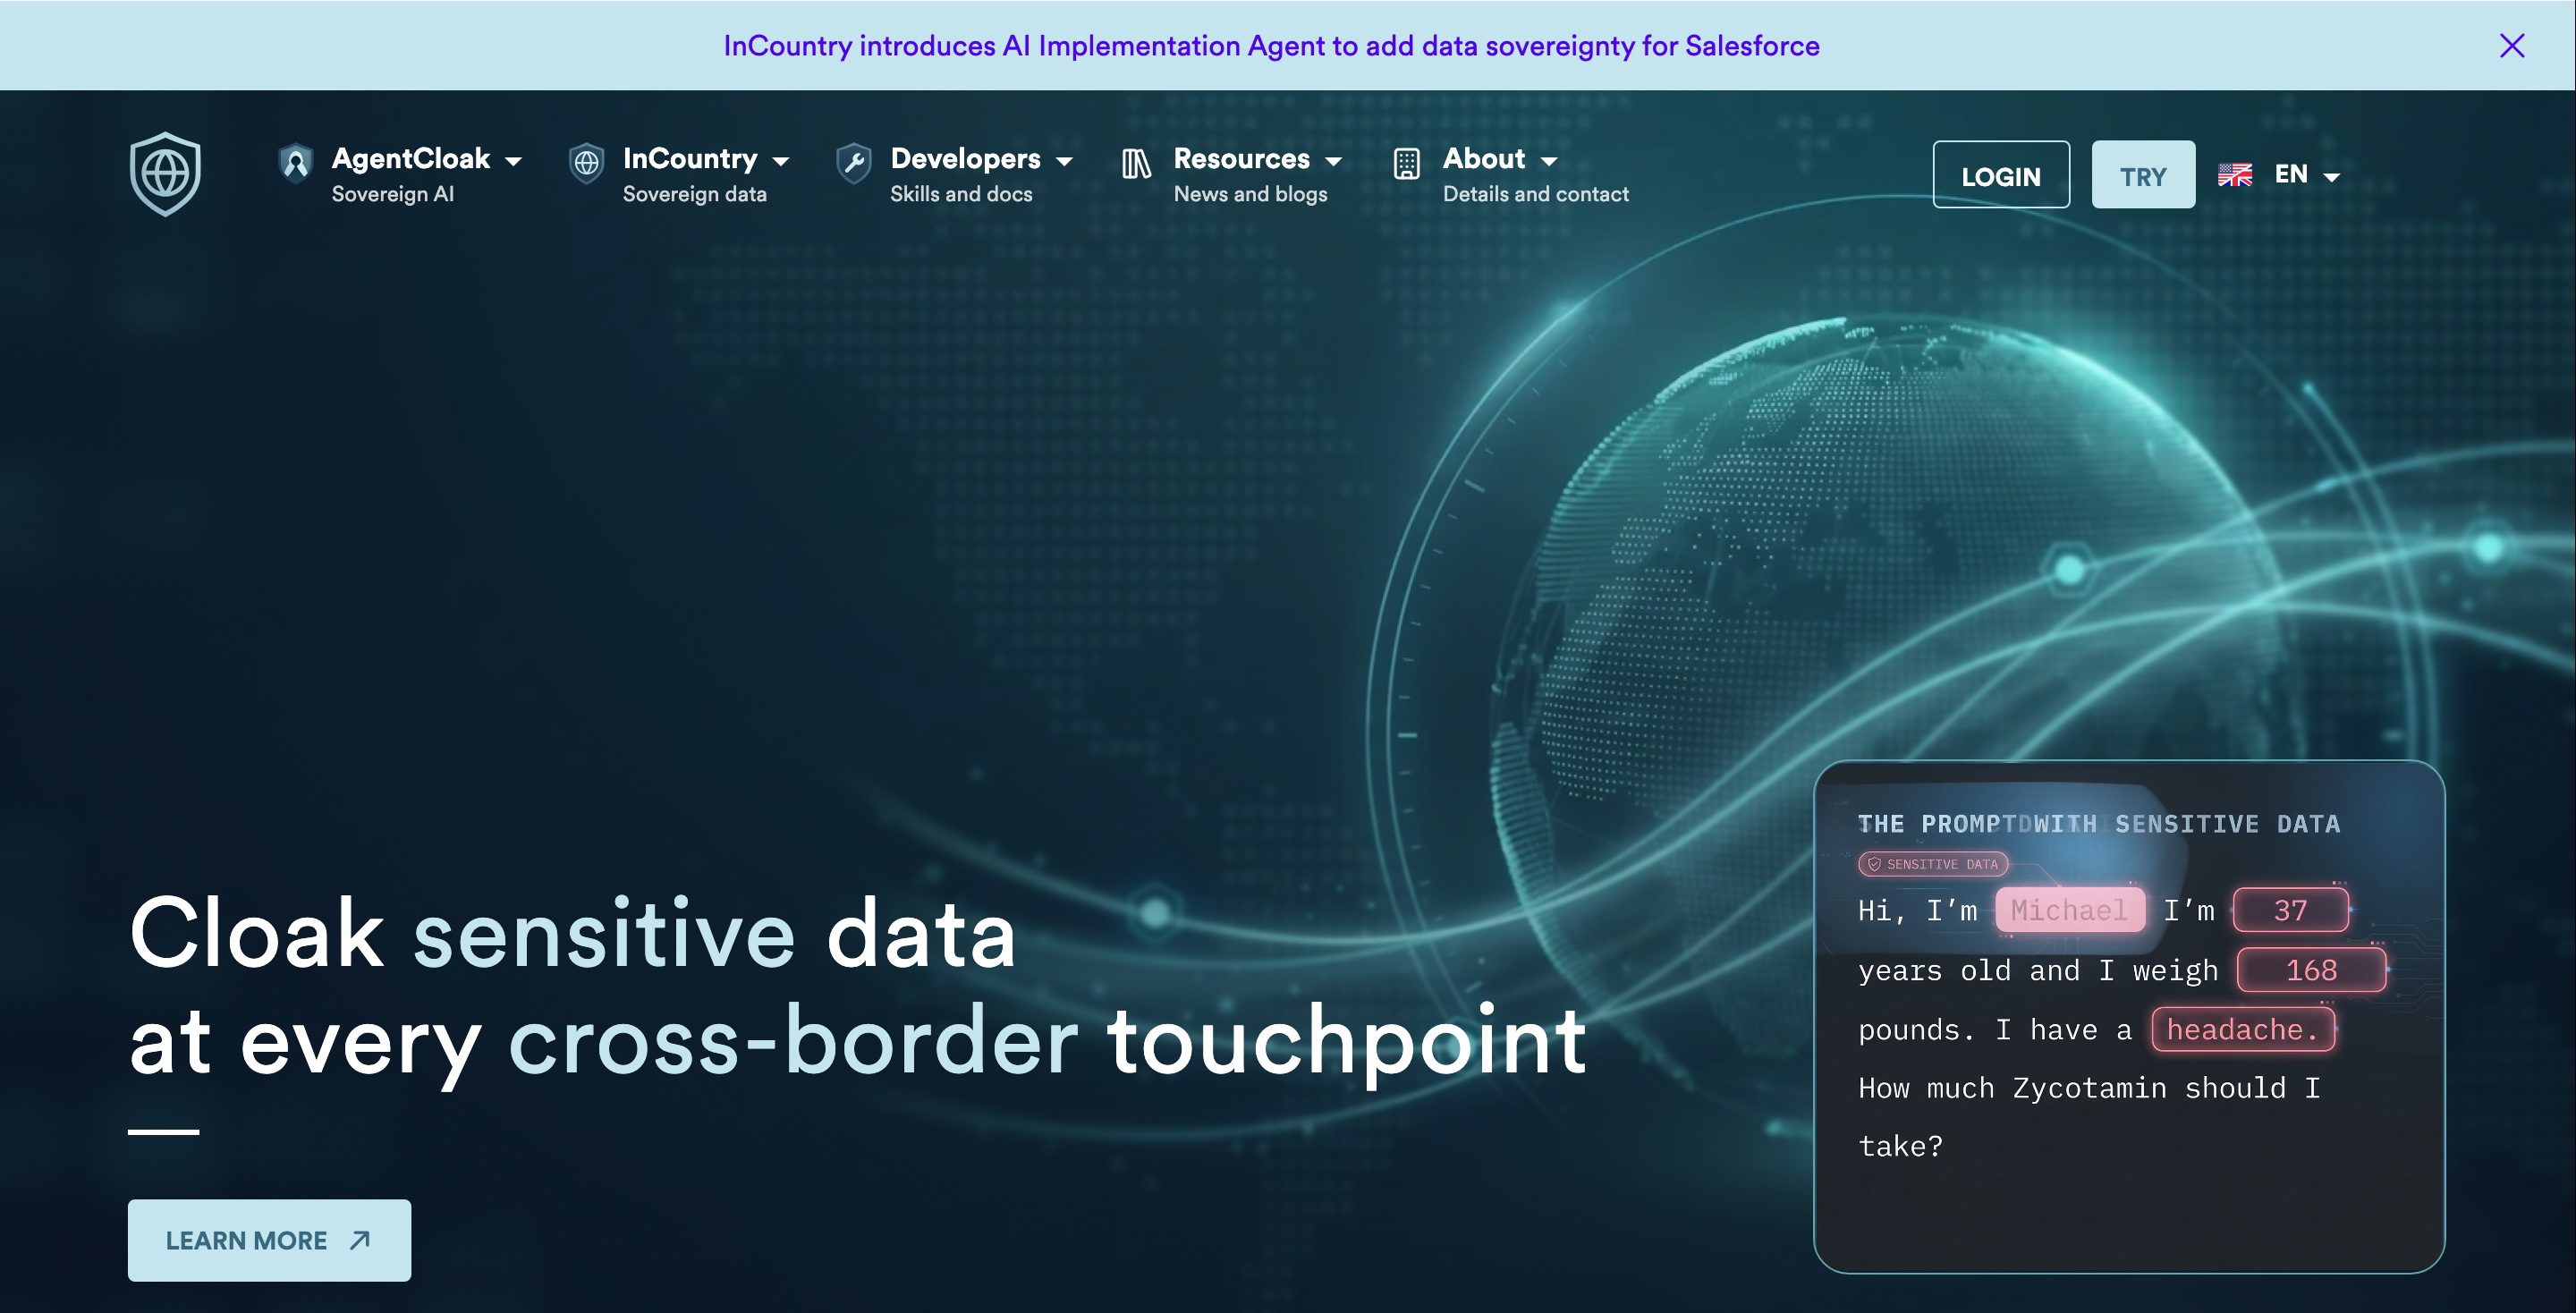Expand the Resources dropdown arrow

pos(1333,161)
